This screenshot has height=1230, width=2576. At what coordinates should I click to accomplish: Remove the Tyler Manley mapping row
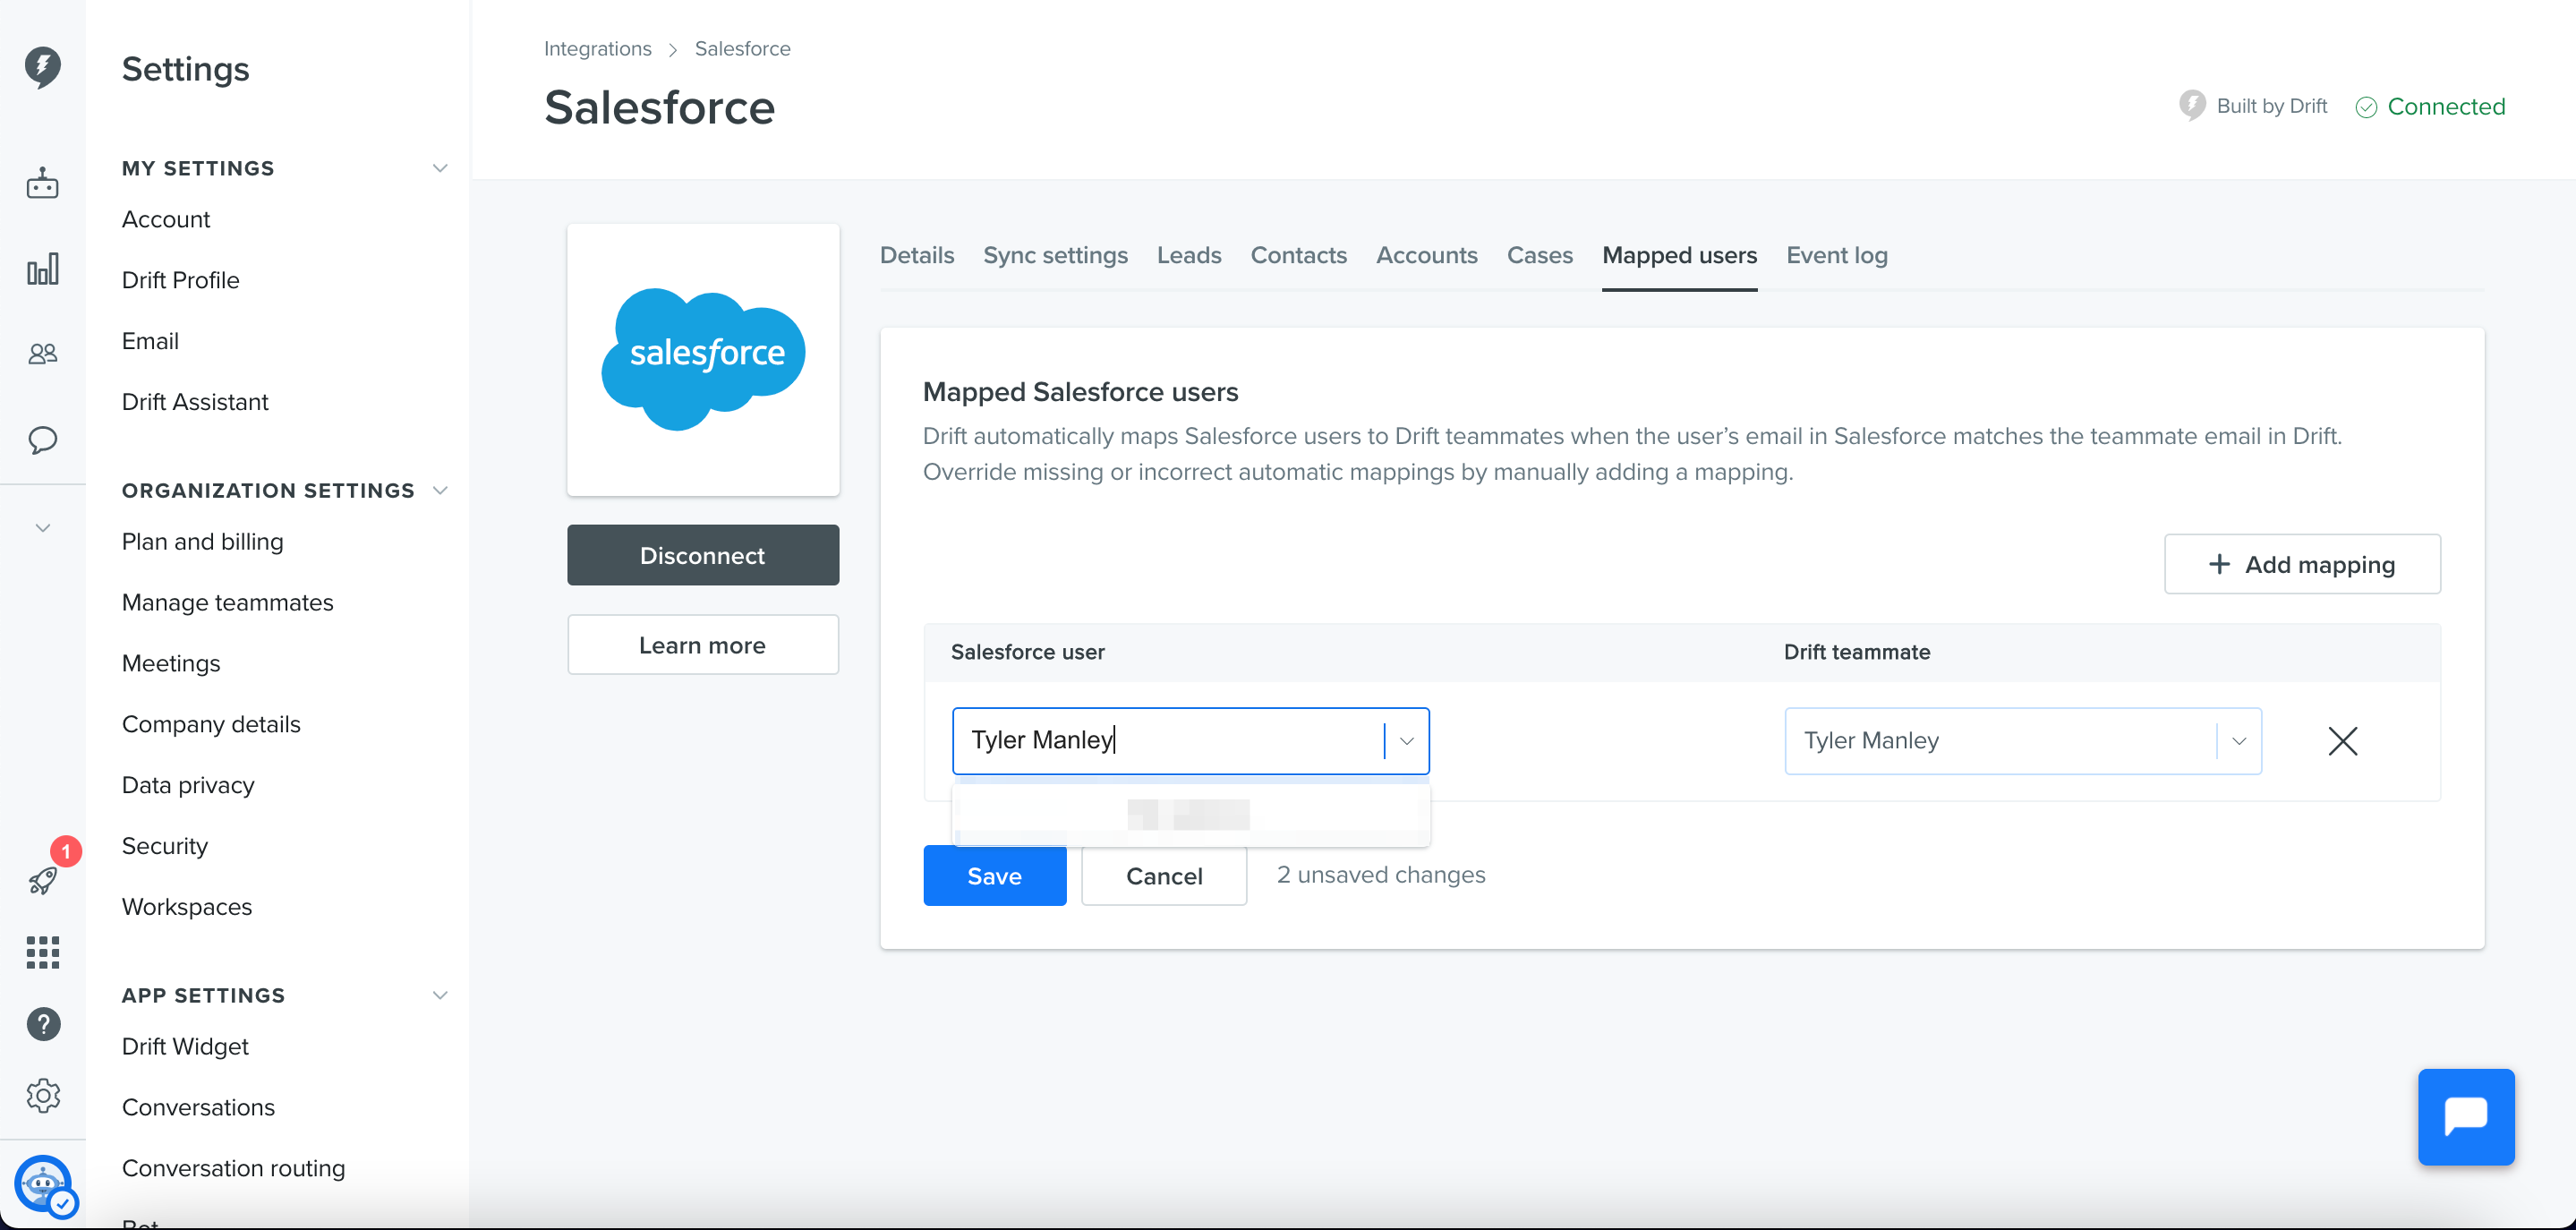(x=2342, y=741)
